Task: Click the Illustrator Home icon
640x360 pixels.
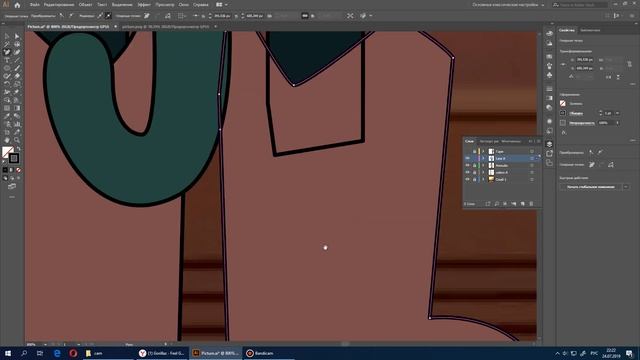Action: (x=17, y=5)
